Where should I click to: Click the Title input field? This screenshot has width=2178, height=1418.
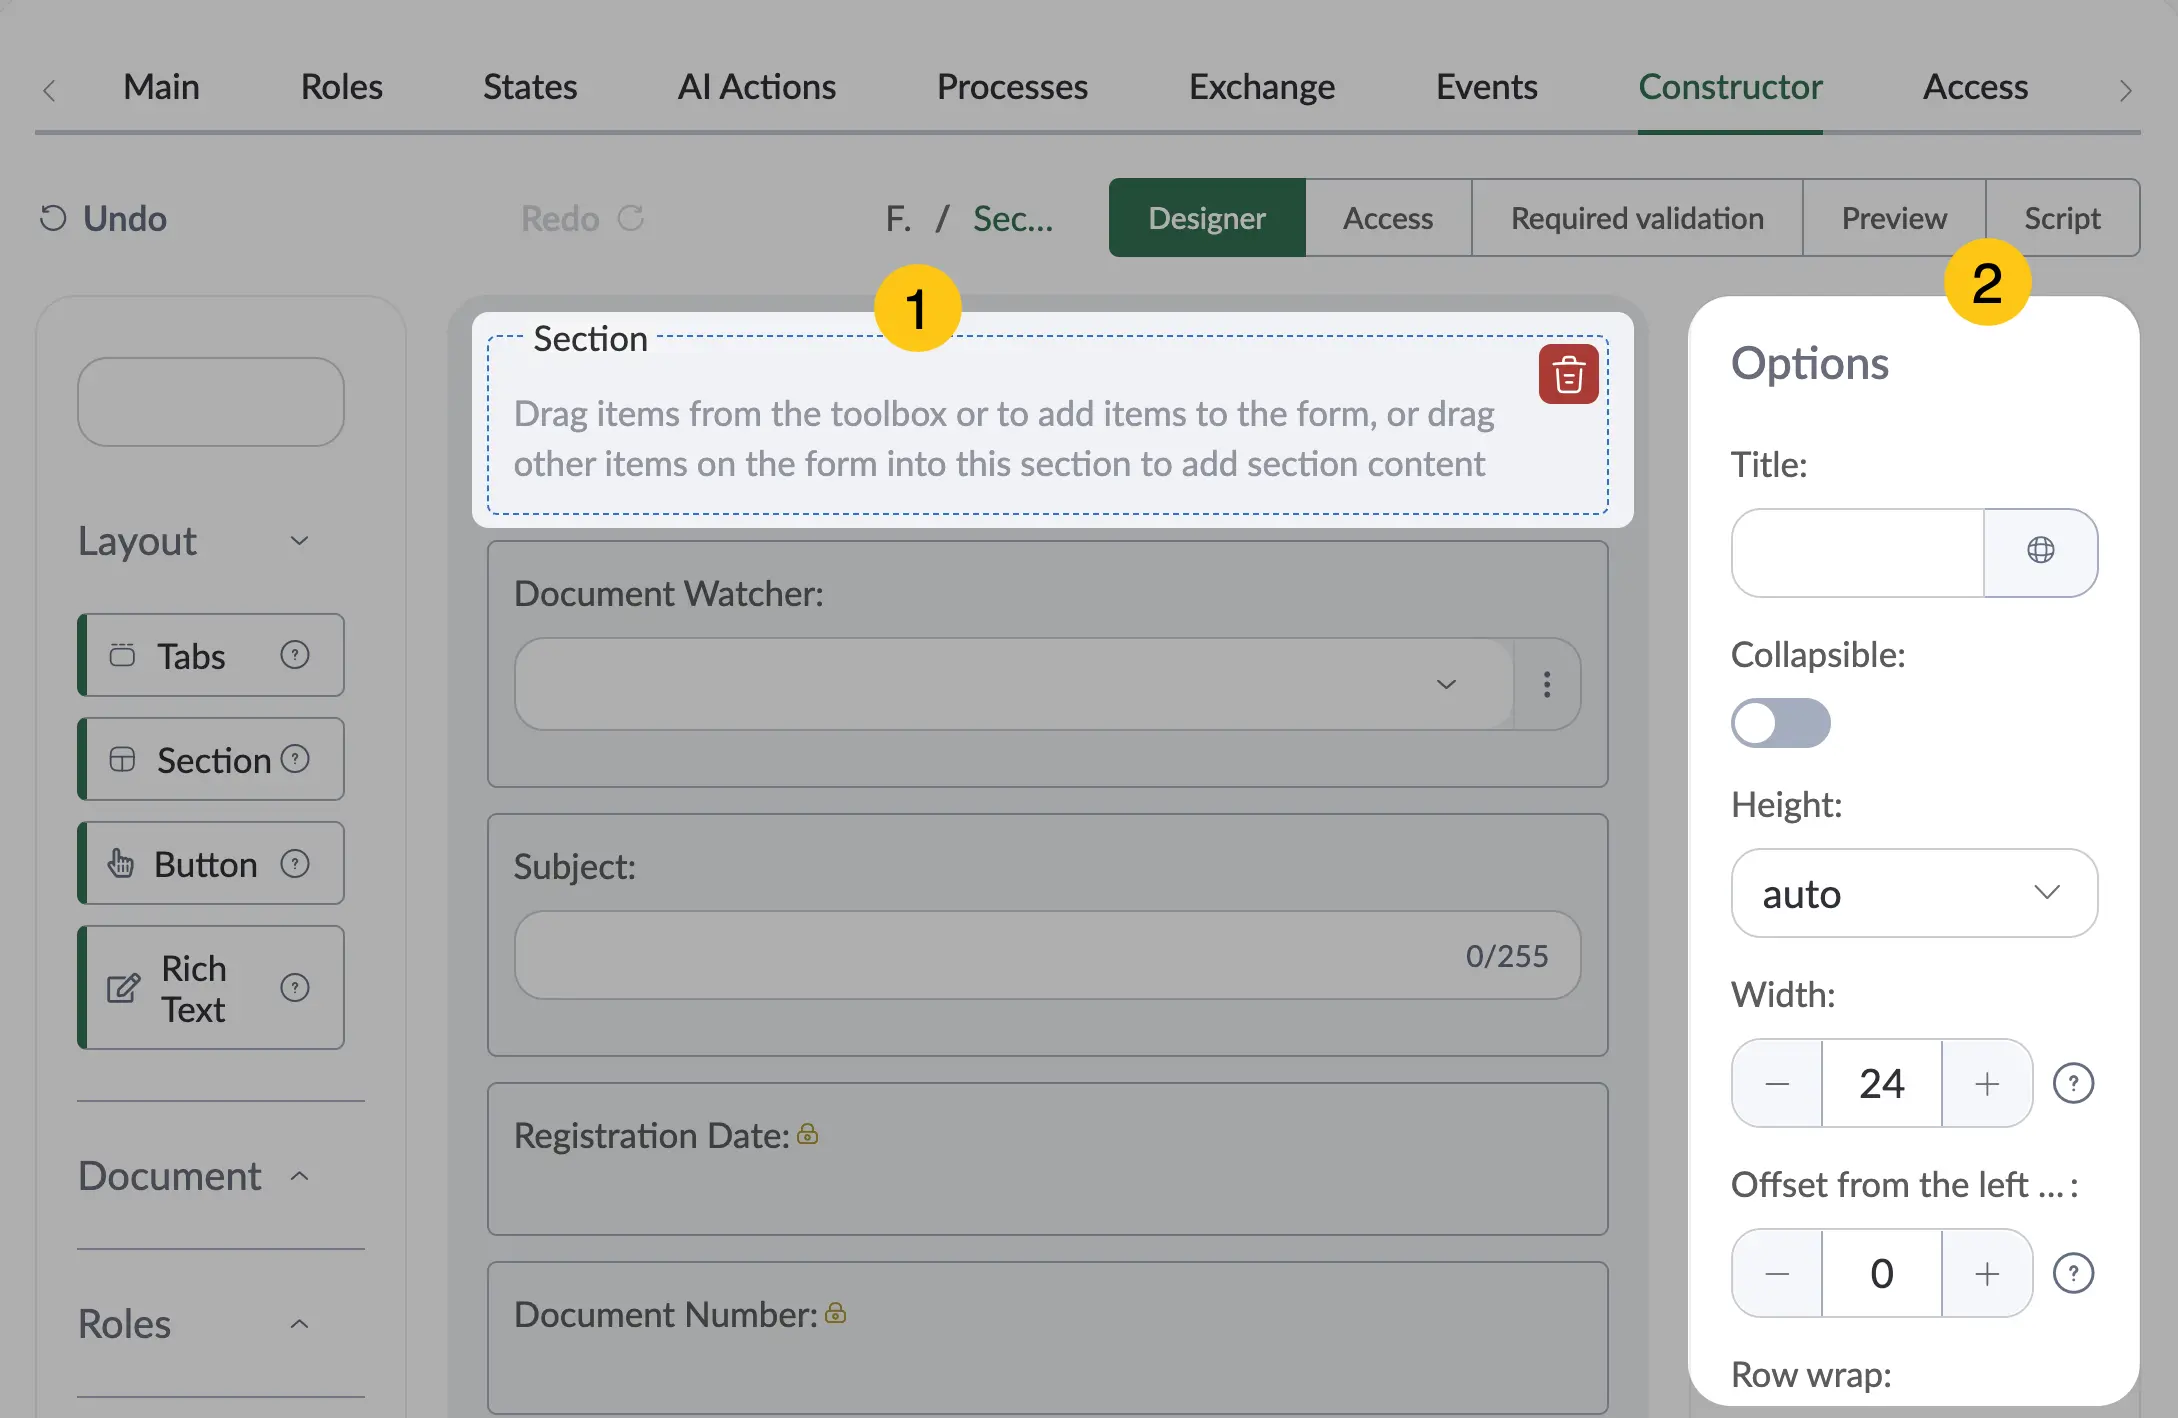coord(1858,552)
